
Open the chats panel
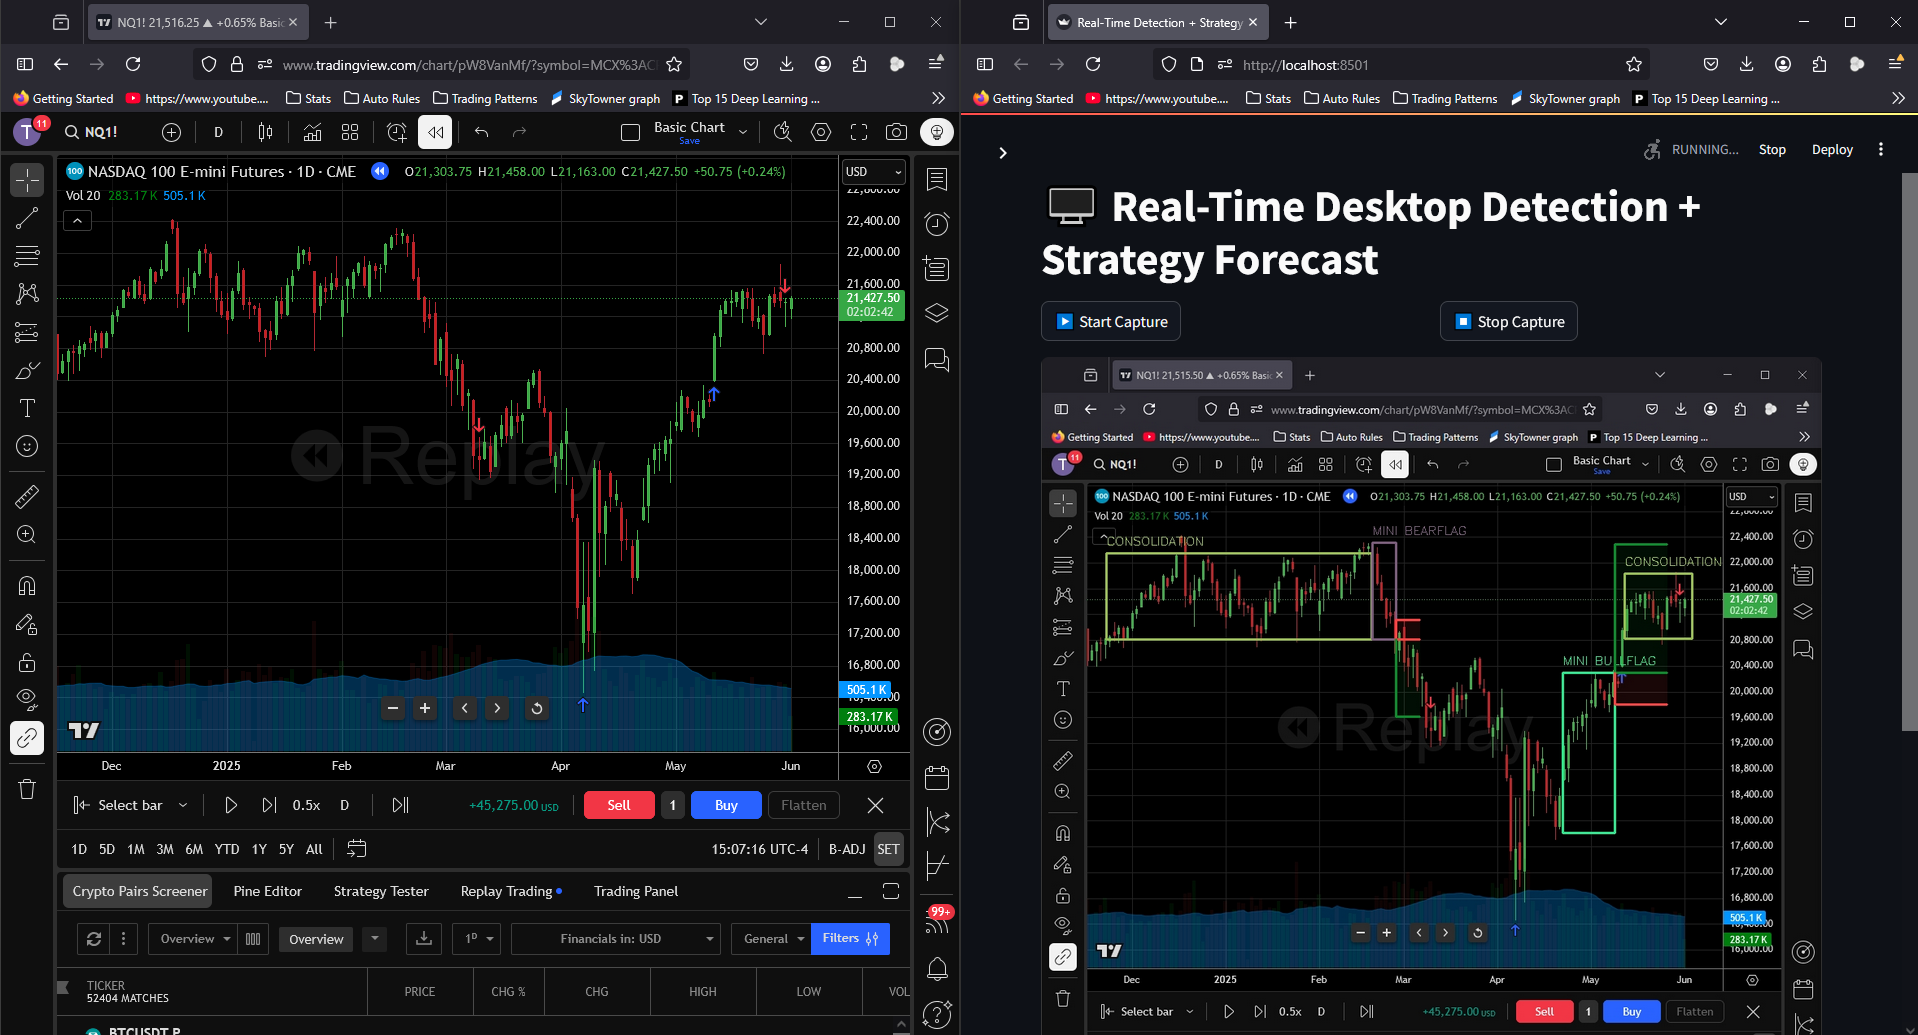[937, 359]
